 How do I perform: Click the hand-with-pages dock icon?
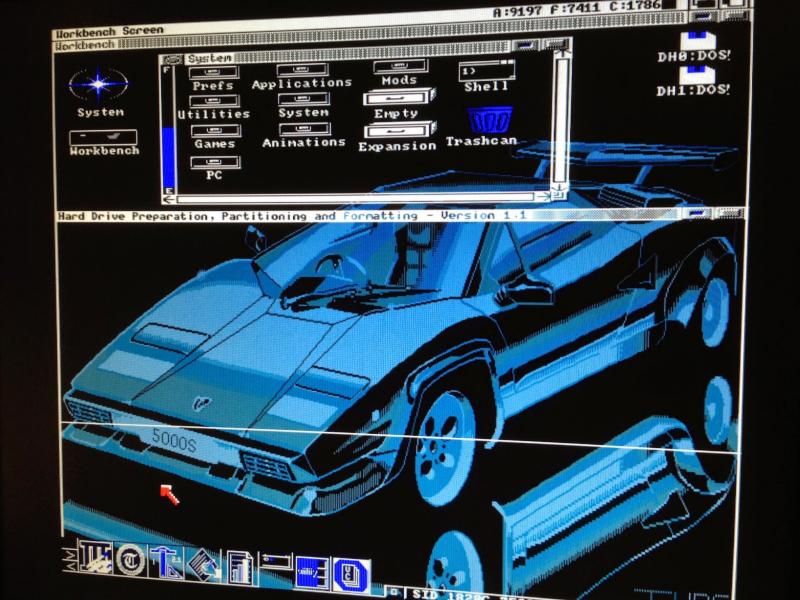tap(205, 565)
